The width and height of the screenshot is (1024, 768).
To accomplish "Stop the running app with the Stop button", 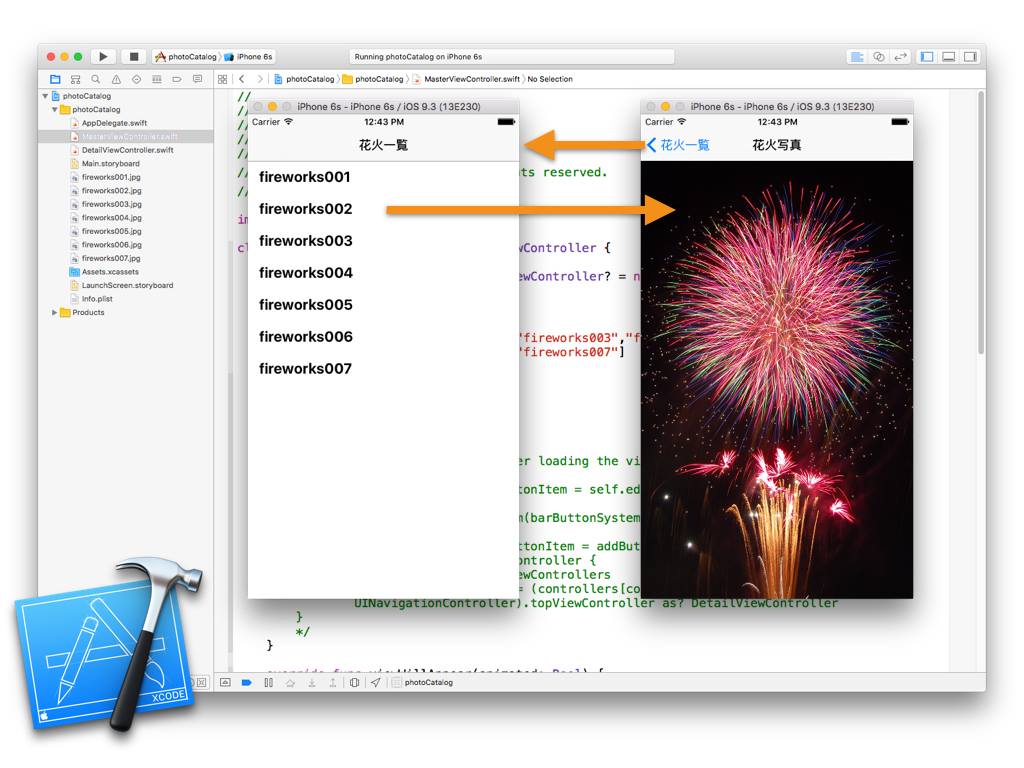I will [133, 57].
